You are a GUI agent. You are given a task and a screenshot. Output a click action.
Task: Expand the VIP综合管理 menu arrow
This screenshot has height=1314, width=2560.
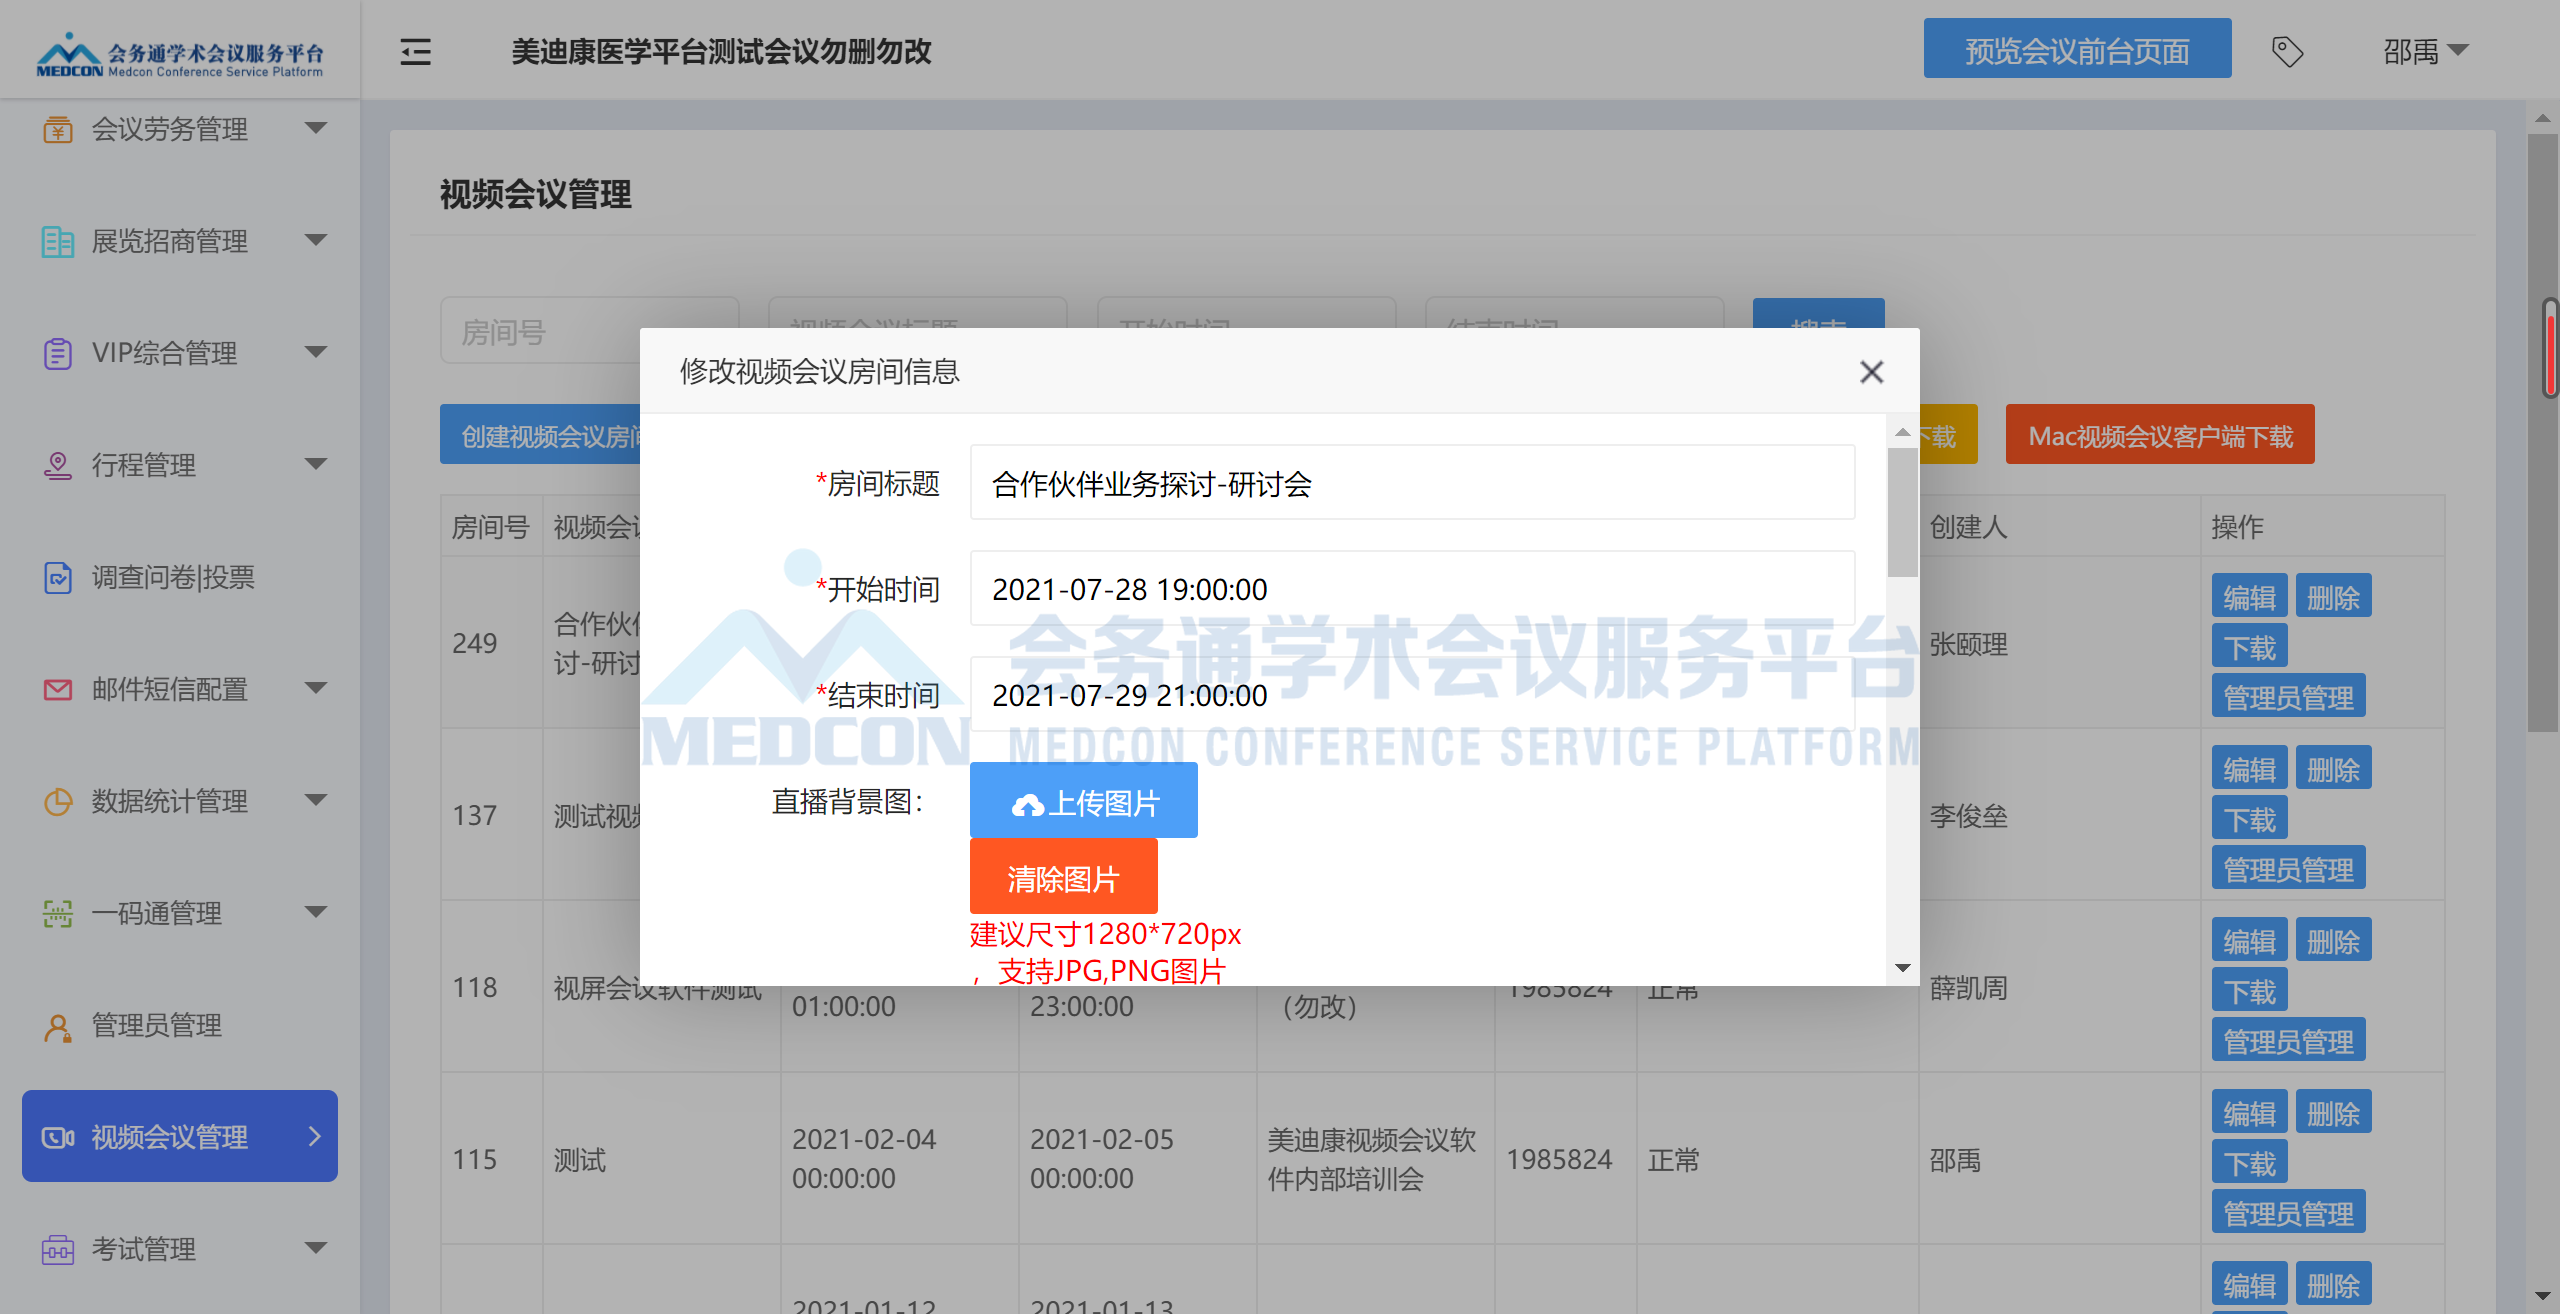pyautogui.click(x=316, y=352)
